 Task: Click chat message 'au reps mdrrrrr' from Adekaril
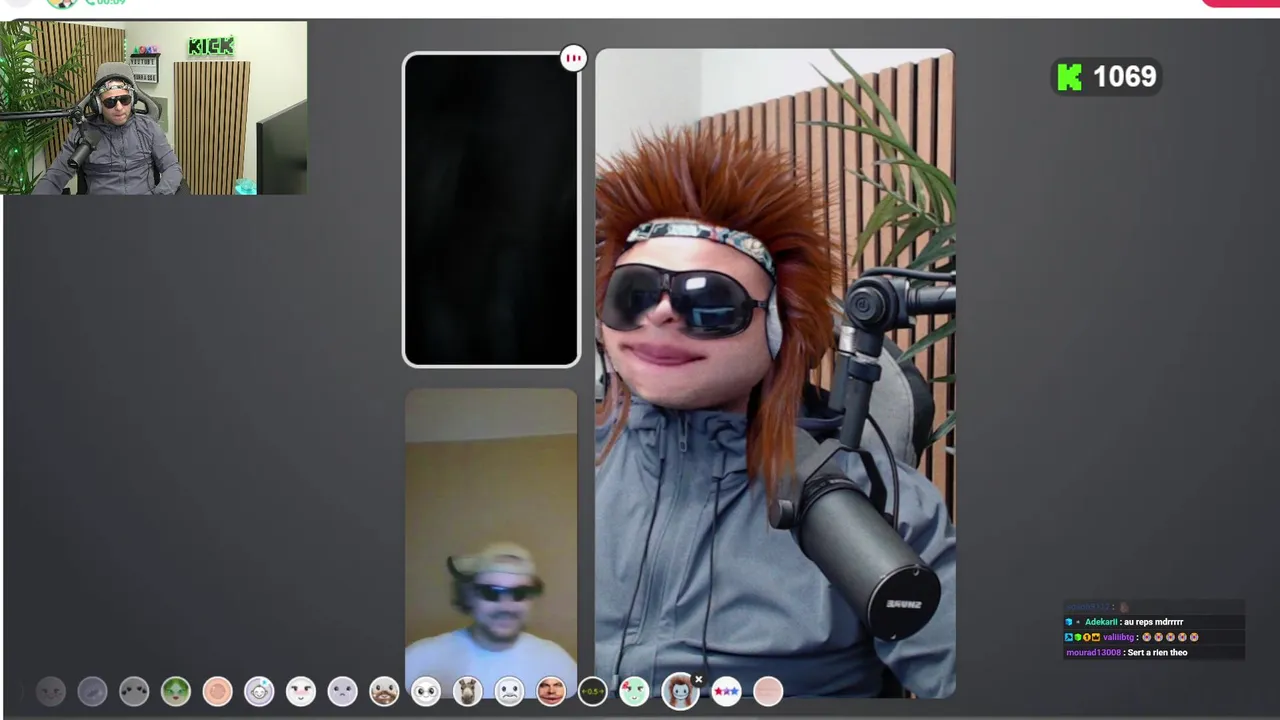tap(1153, 622)
